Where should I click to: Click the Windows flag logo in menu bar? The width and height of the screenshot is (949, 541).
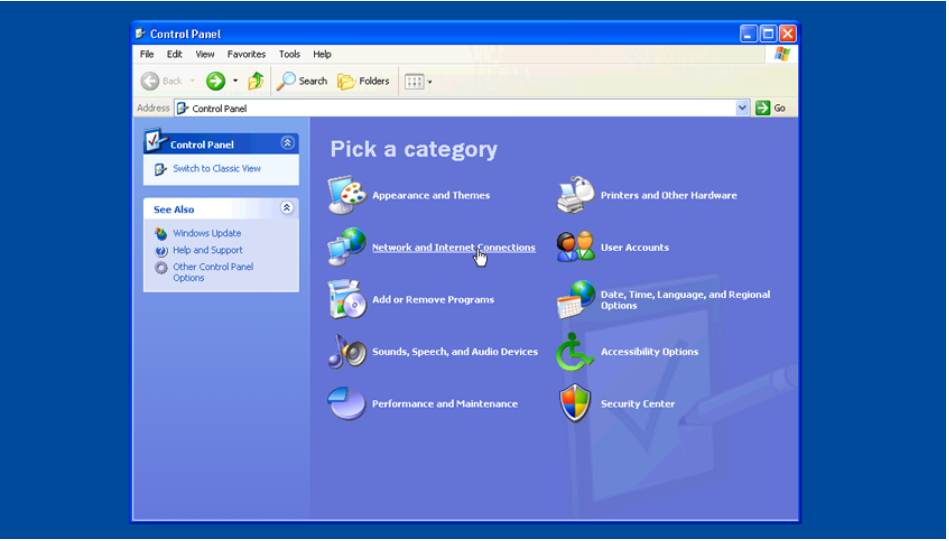[x=782, y=54]
